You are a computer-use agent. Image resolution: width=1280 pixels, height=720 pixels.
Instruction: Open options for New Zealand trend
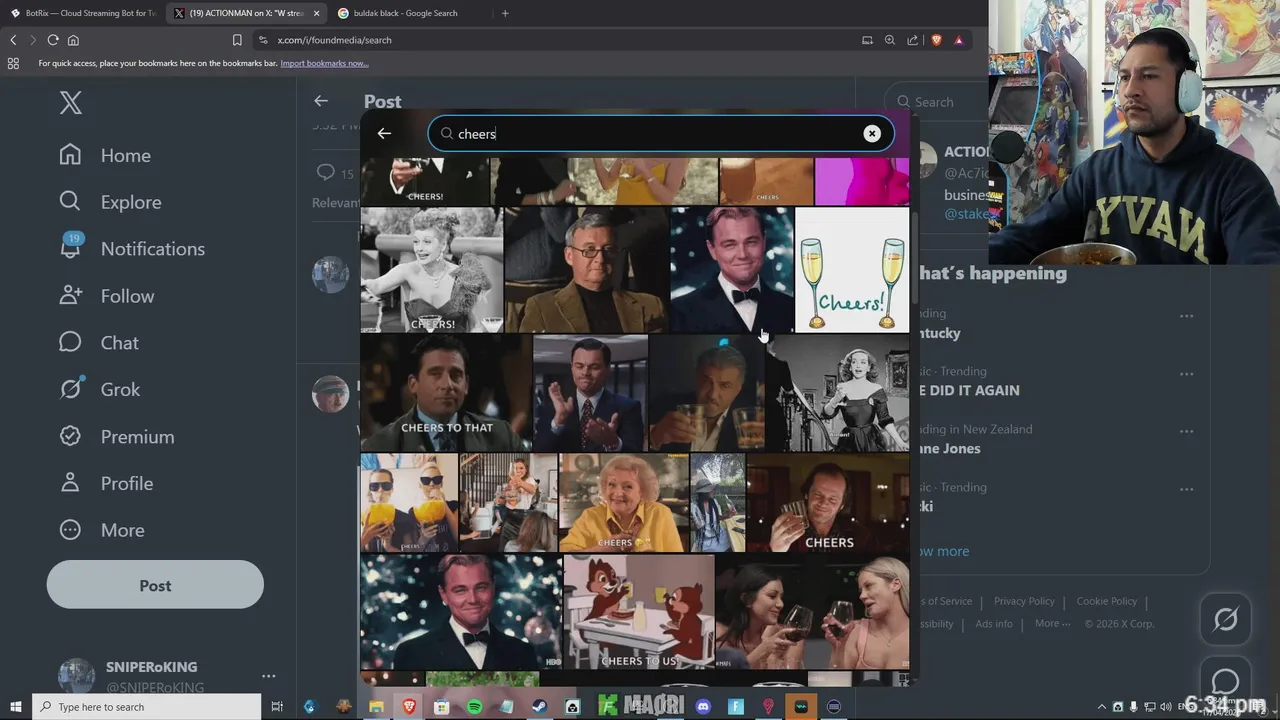(1186, 432)
